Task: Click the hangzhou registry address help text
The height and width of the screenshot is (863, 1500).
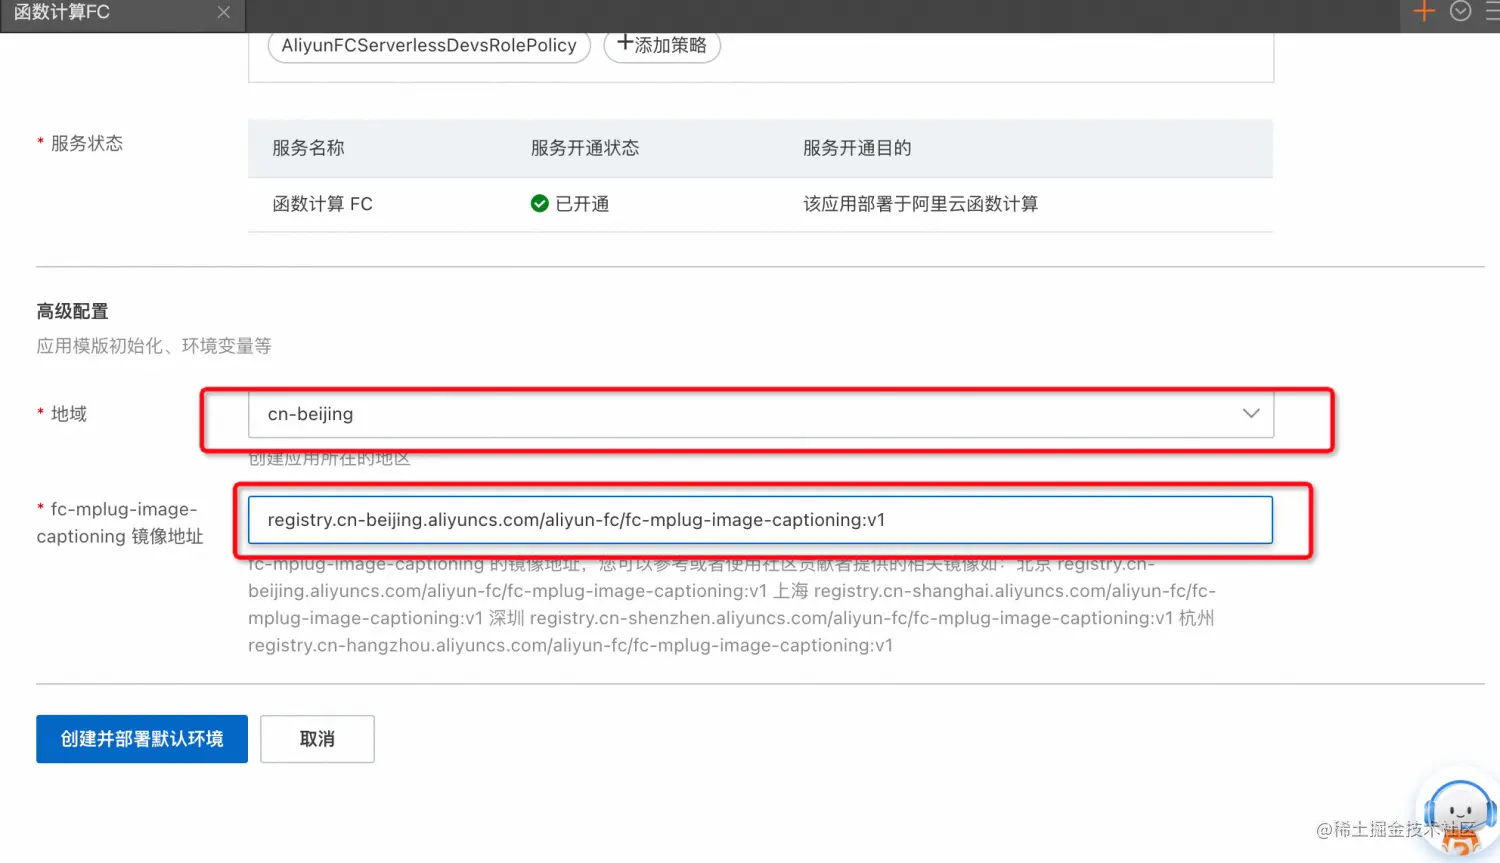Action: 570,646
